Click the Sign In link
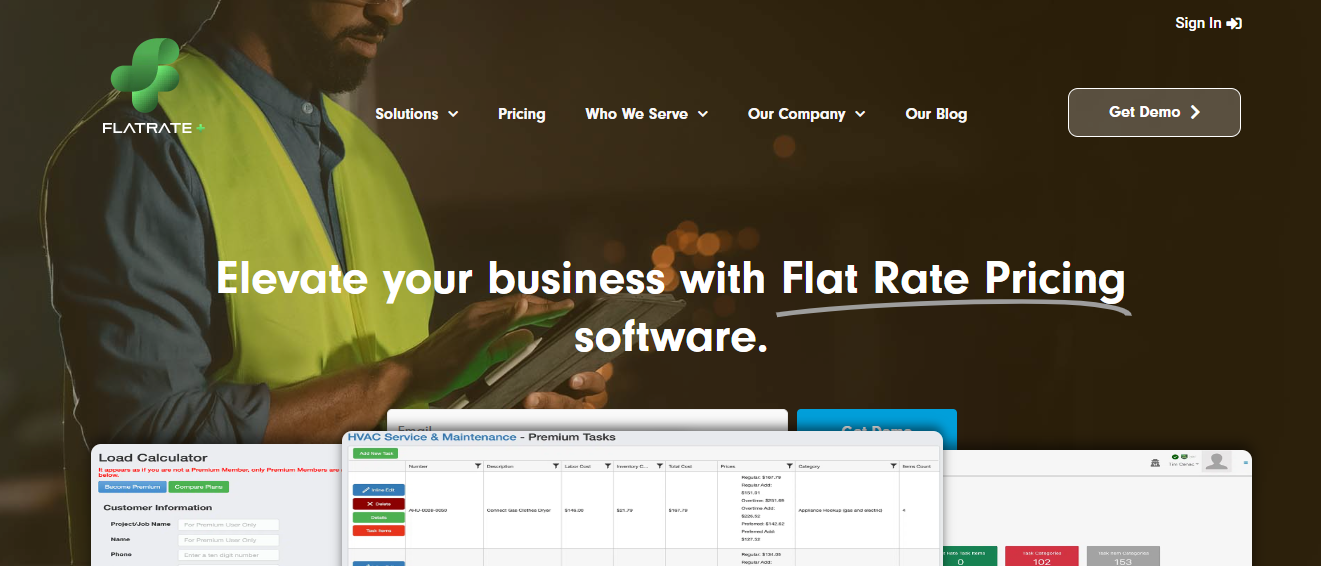This screenshot has height=566, width=1321. coord(1208,23)
